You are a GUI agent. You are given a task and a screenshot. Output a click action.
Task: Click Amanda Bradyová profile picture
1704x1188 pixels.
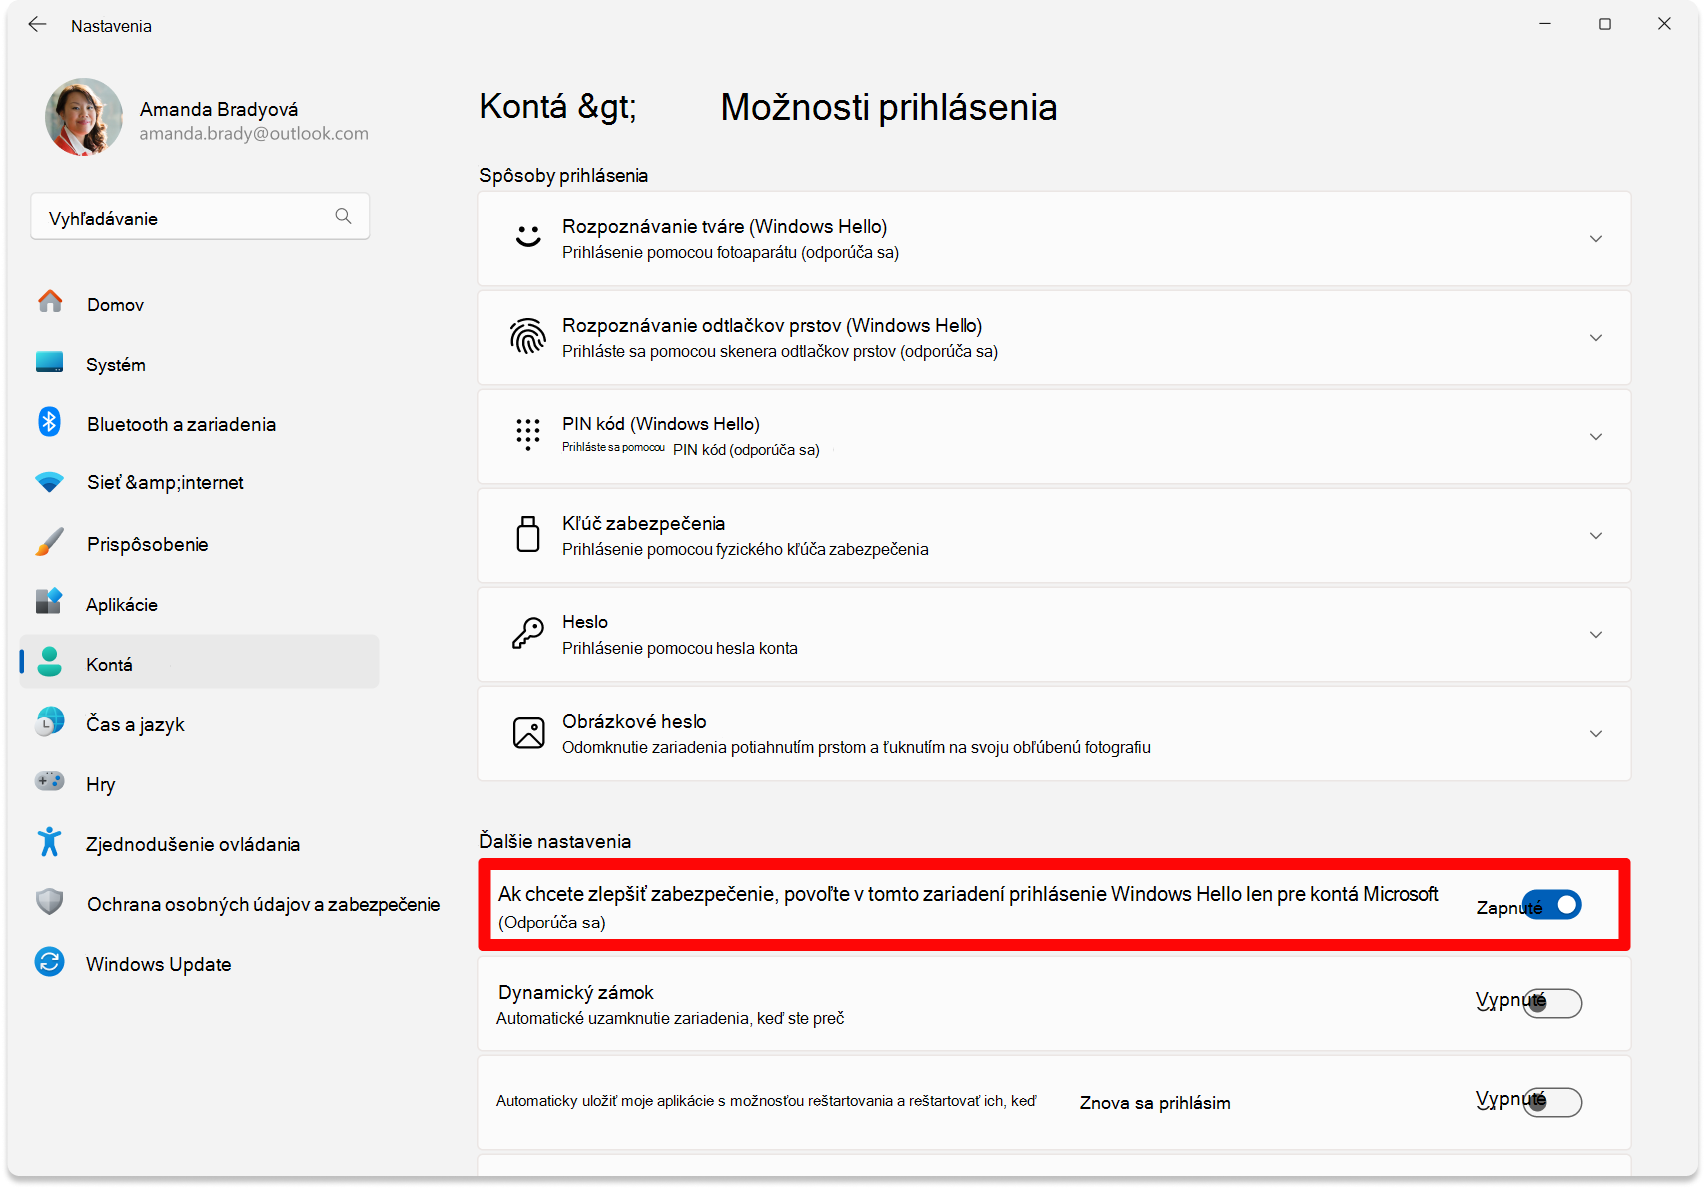pos(84,117)
